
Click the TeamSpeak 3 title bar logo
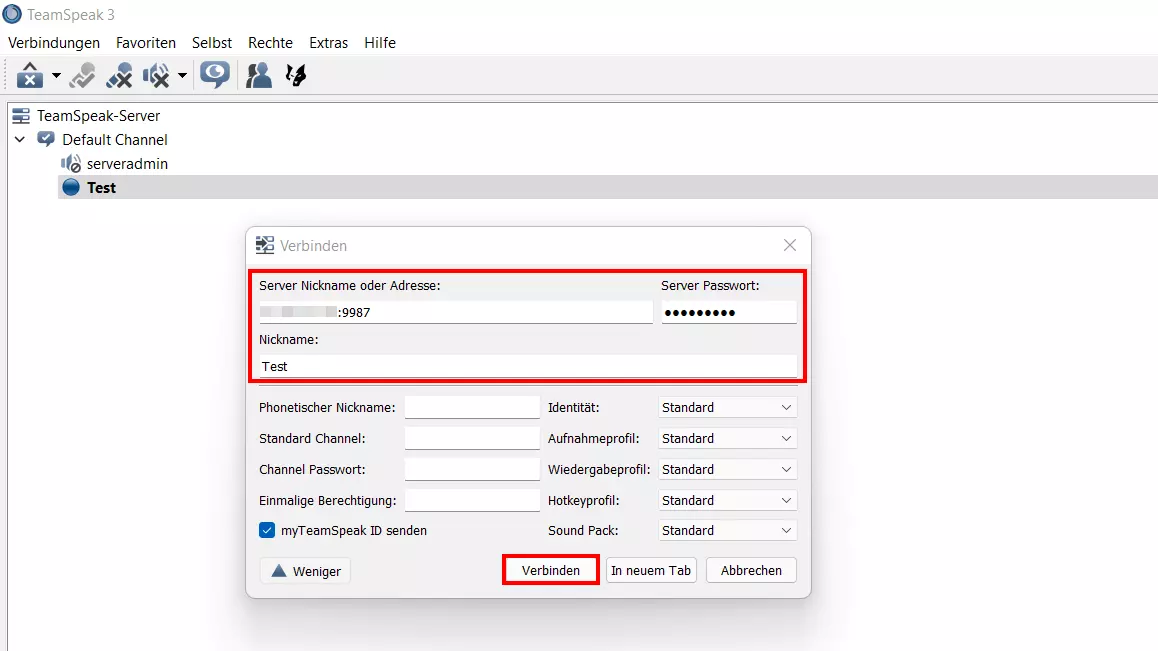(12, 14)
